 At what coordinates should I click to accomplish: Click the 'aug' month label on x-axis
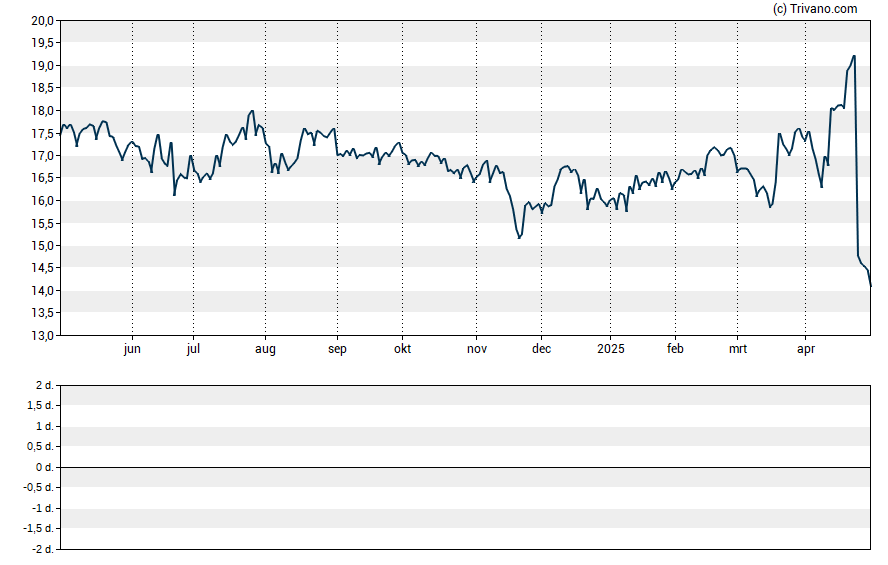[x=265, y=349]
